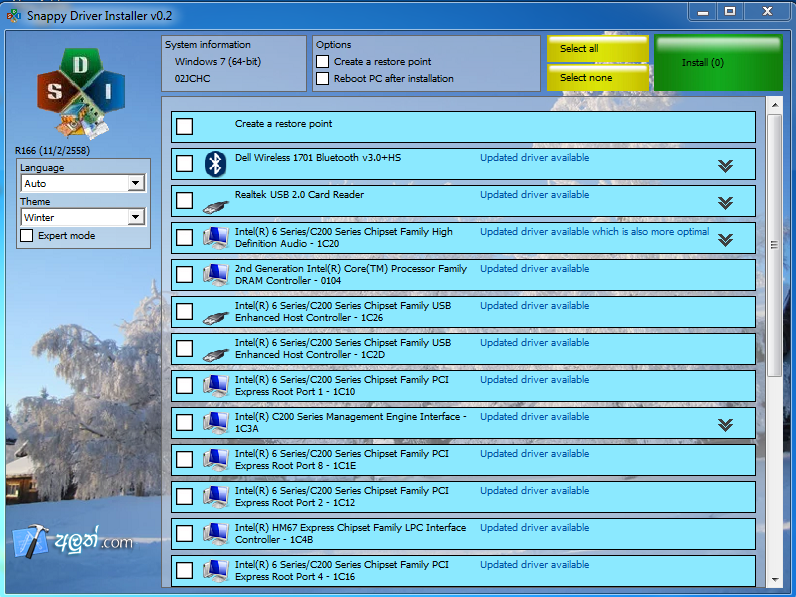Viewport: 796px width, 597px height.
Task: Select the Realtek USB 2.0 Card Reader checkbox
Action: tap(184, 201)
